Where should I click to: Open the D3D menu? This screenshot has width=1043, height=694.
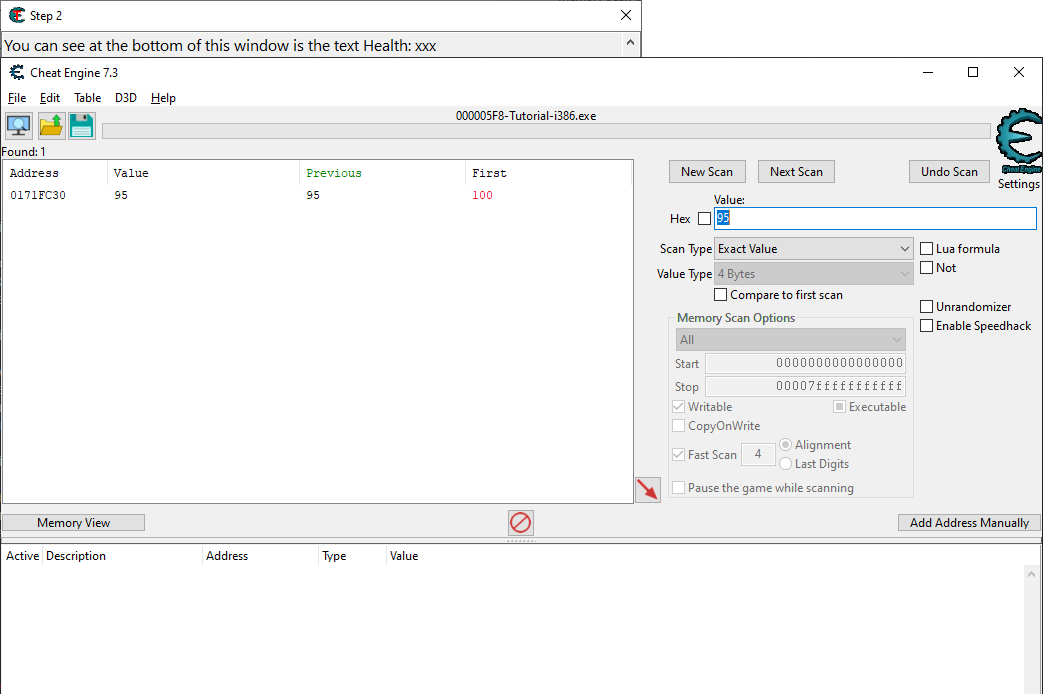126,98
